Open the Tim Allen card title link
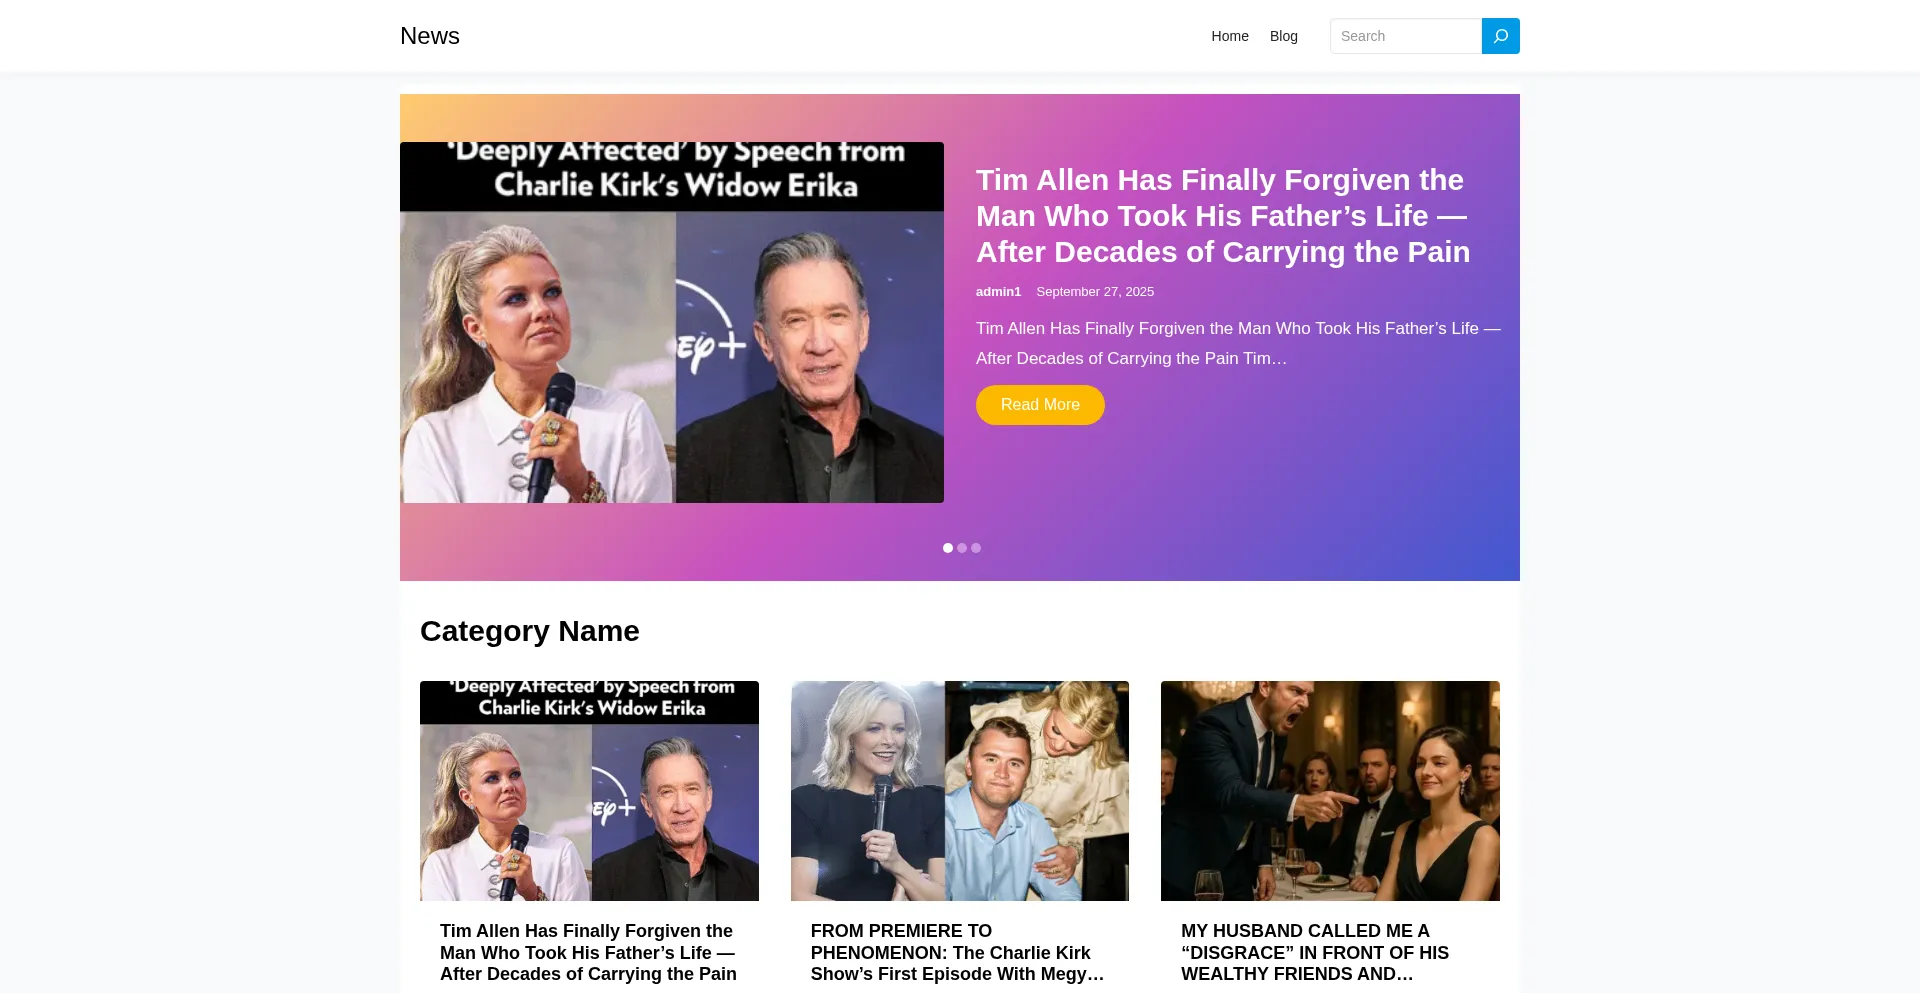The height and width of the screenshot is (993, 1920). coord(588,953)
